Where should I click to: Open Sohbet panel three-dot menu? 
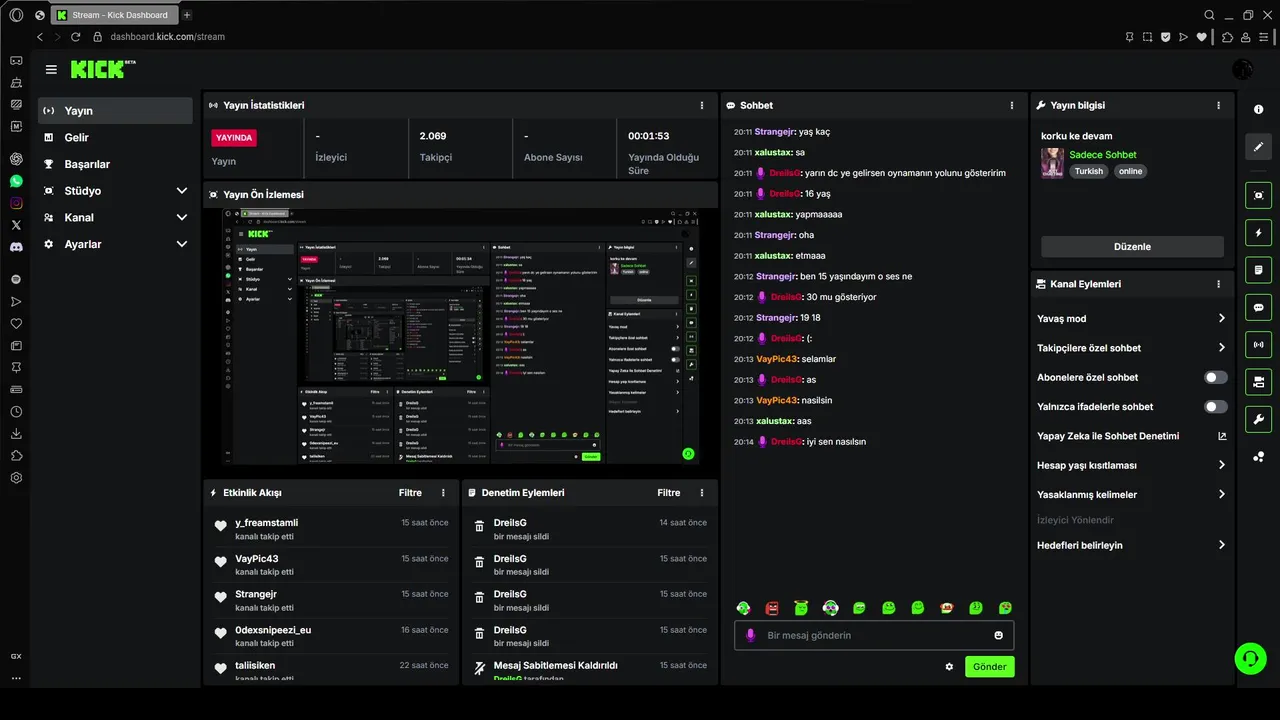[1012, 105]
